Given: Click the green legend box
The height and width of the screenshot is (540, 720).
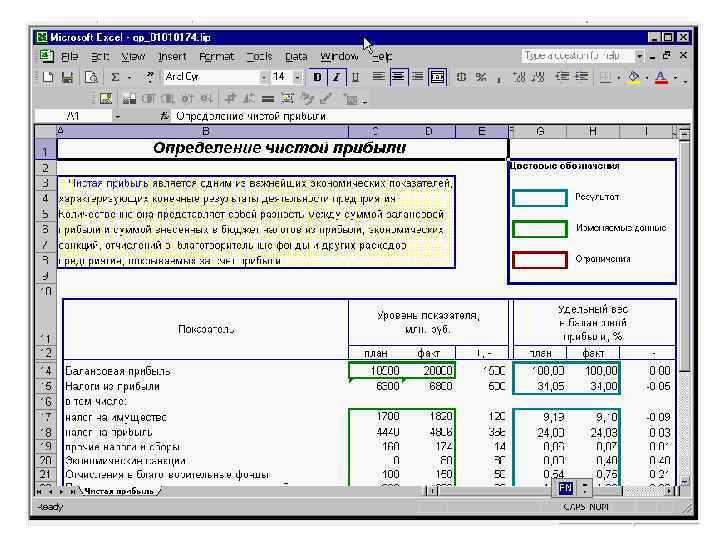Looking at the screenshot, I should click(540, 229).
